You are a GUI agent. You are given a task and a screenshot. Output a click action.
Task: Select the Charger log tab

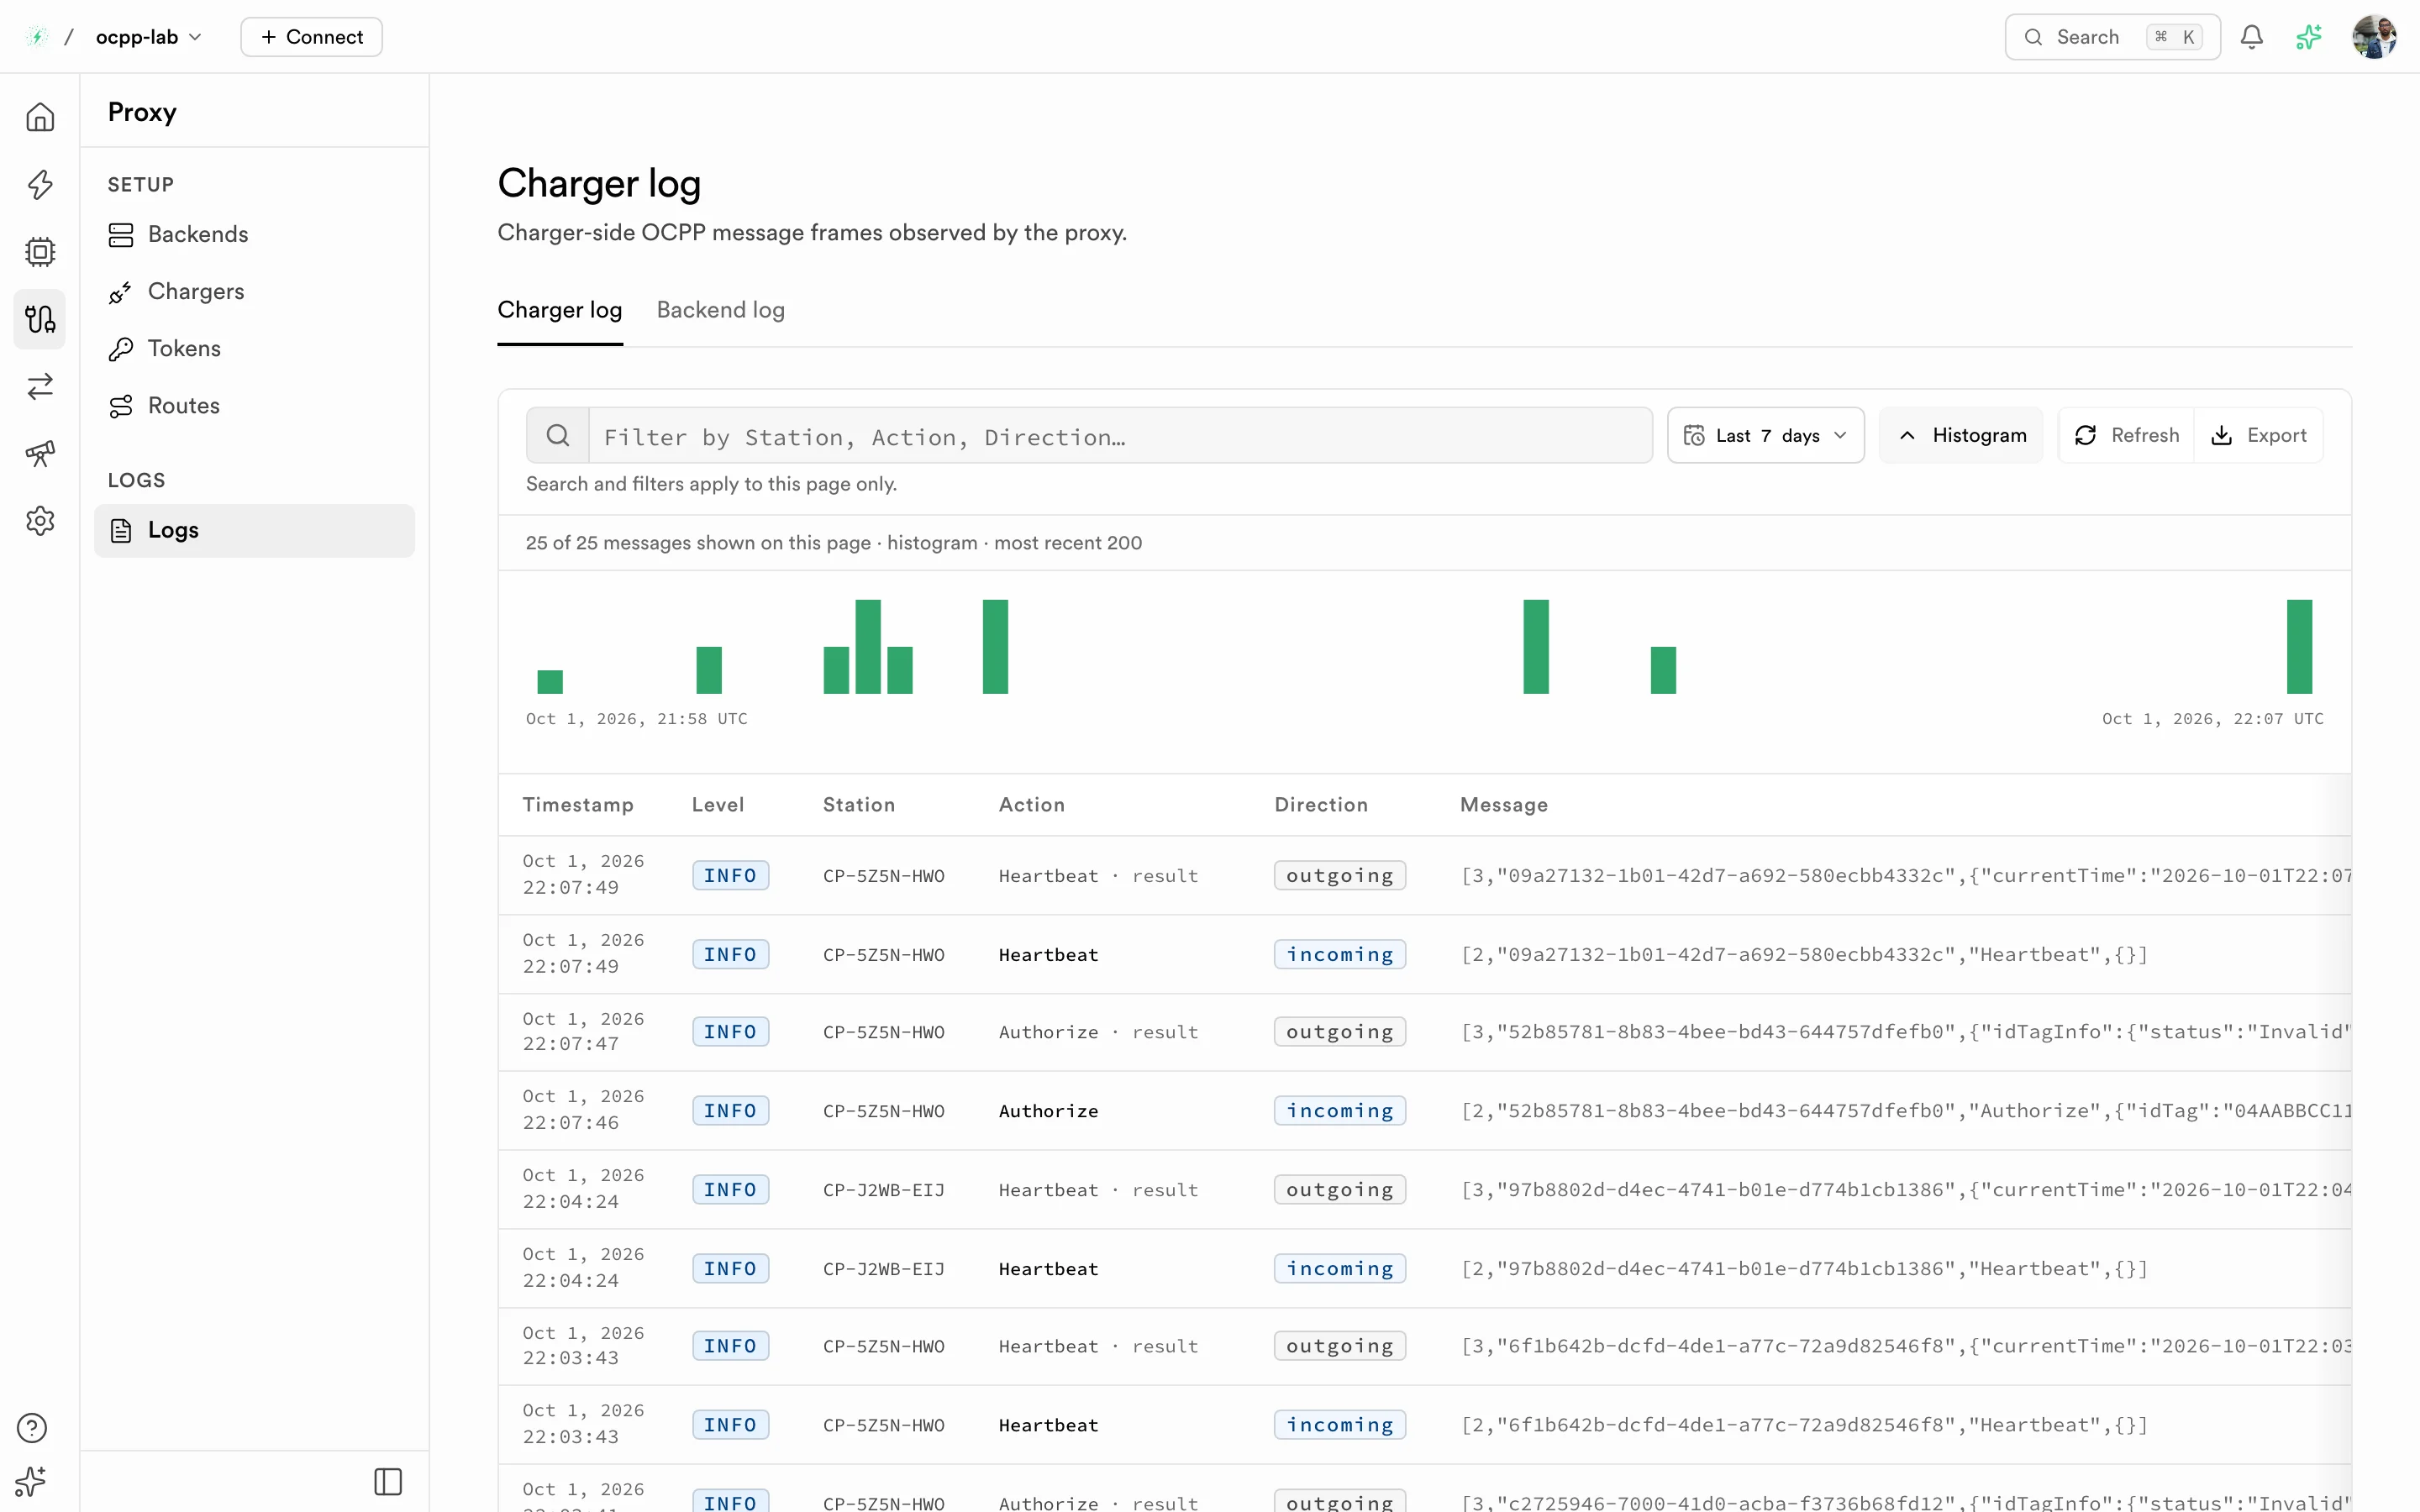560,310
